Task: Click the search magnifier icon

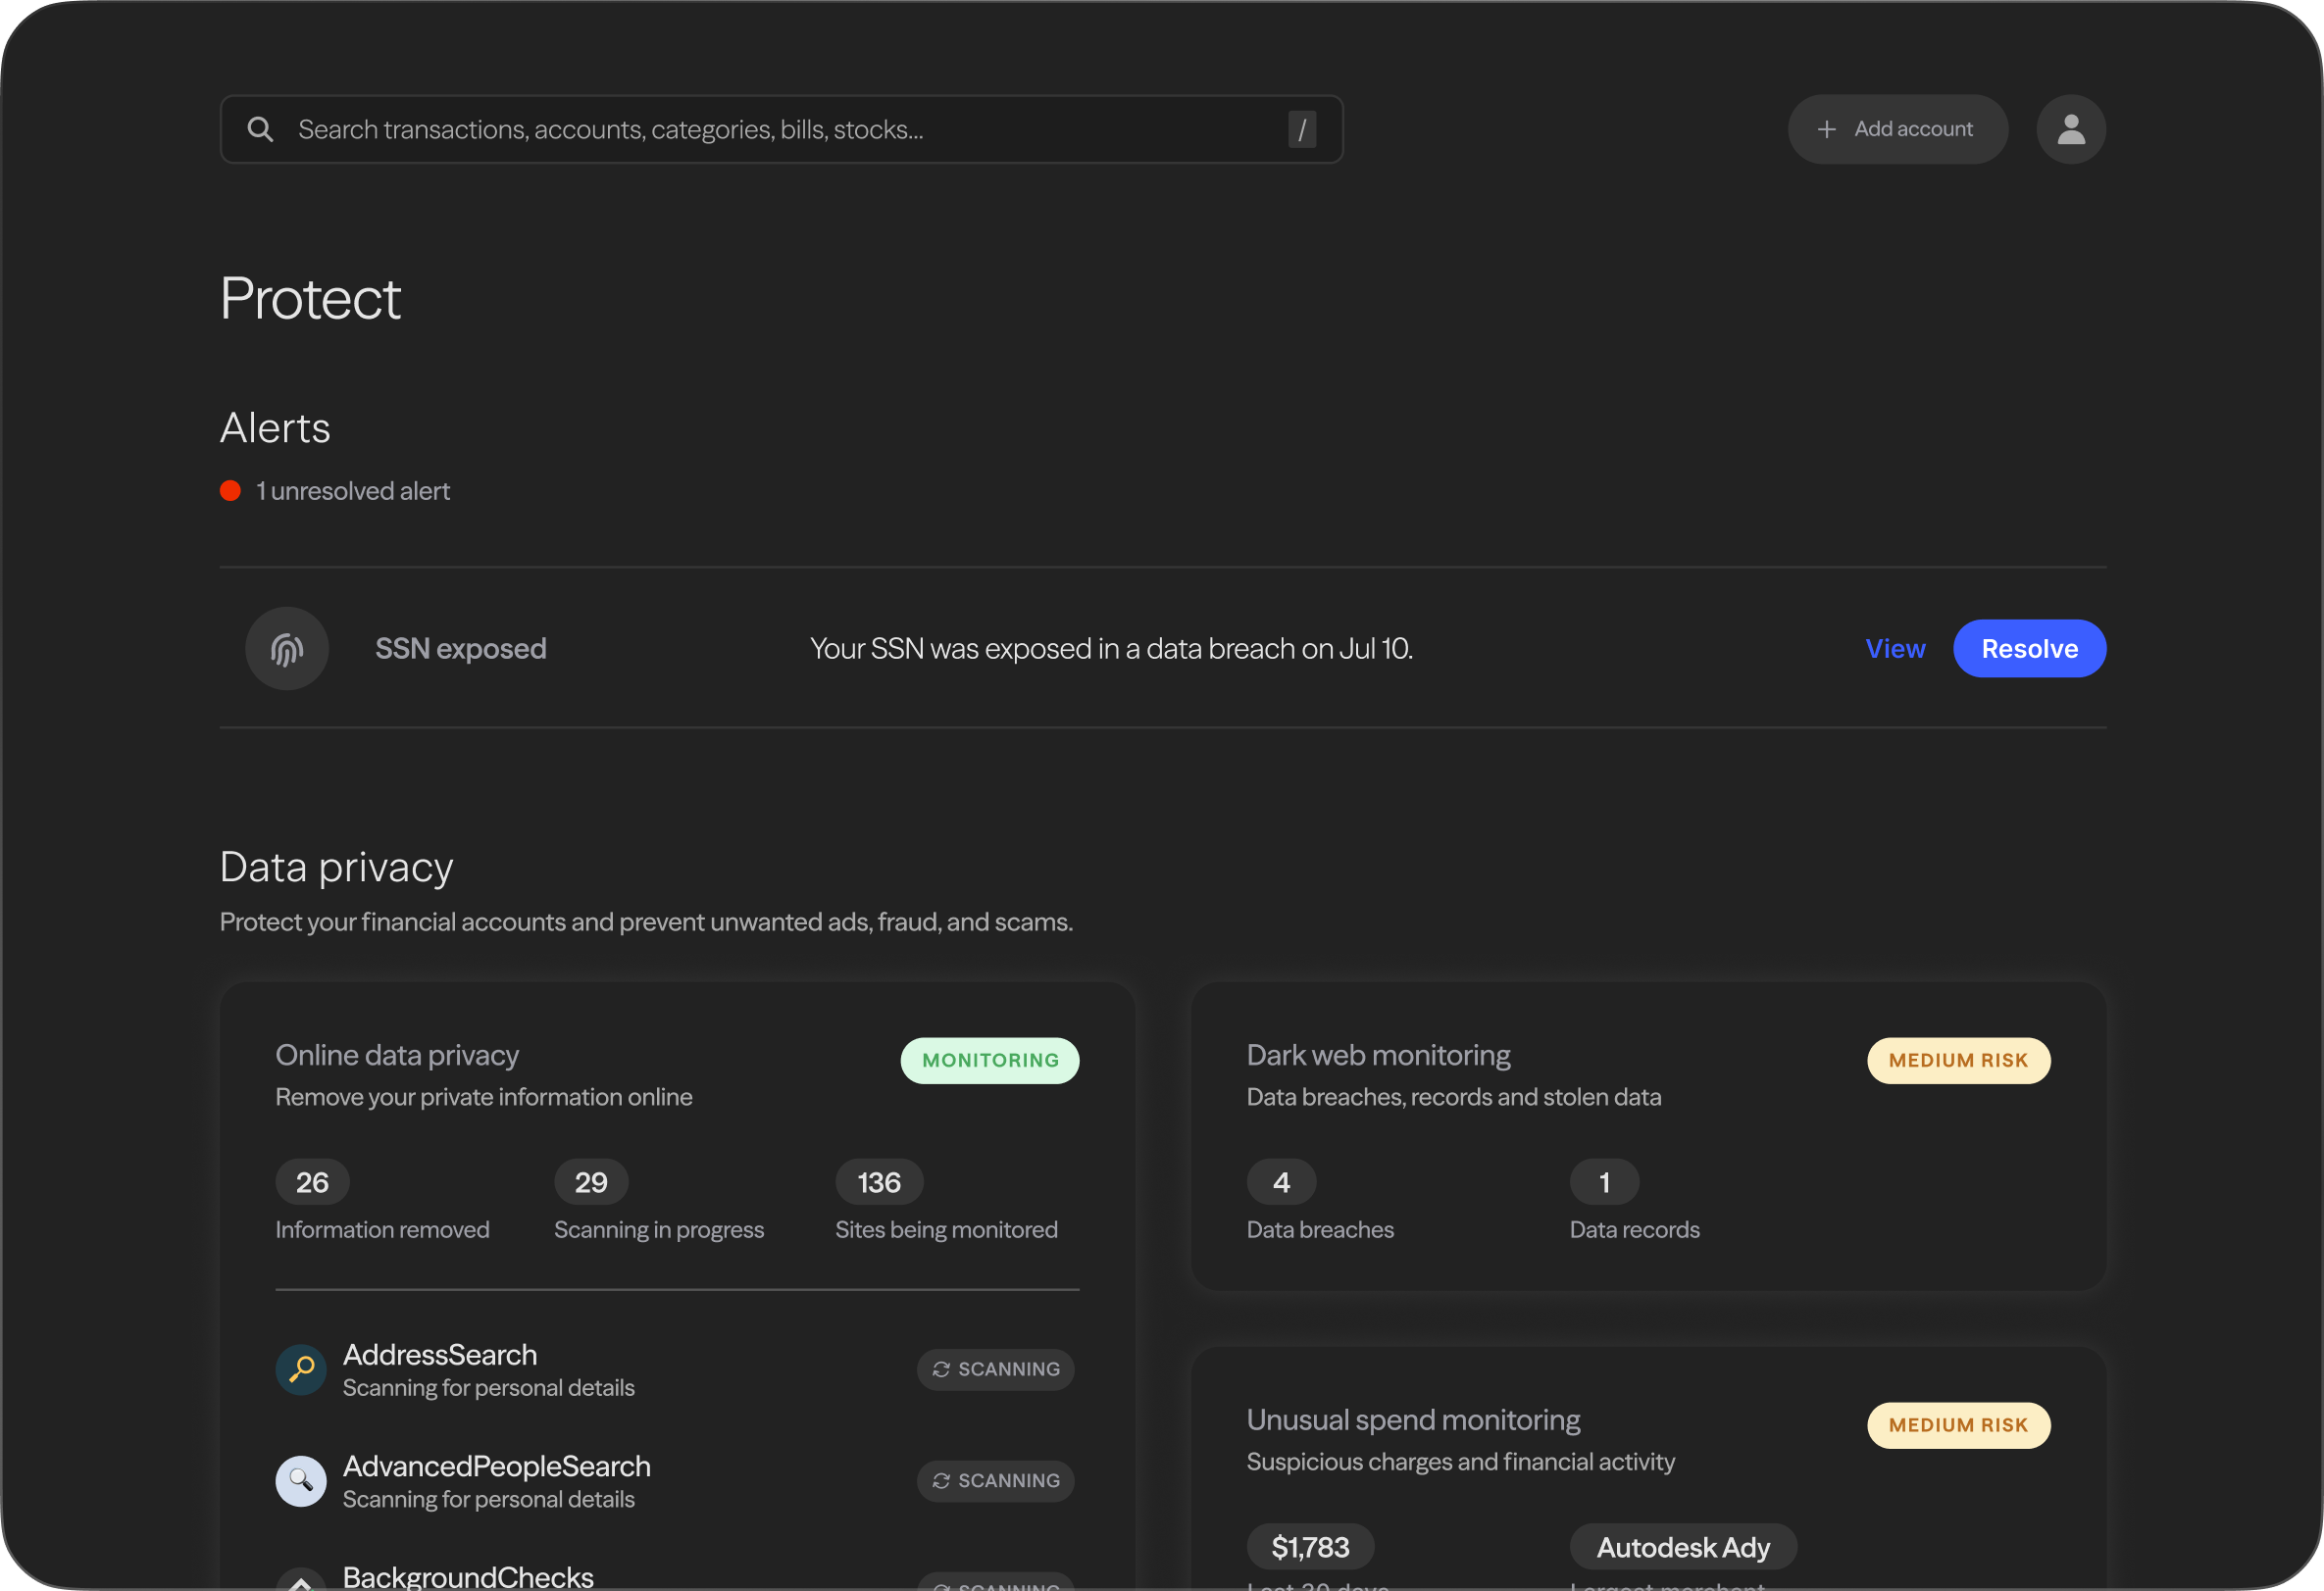Action: coord(260,129)
